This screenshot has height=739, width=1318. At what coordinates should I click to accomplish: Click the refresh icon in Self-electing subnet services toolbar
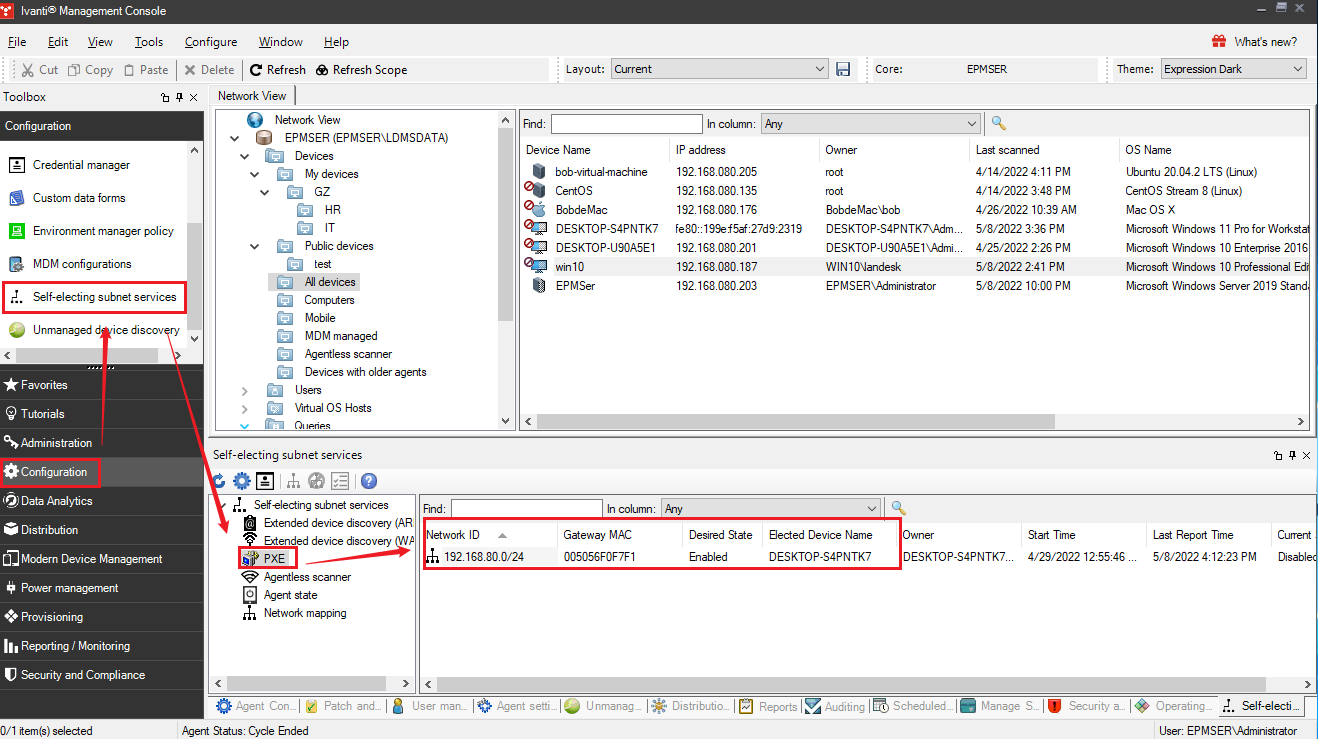coord(218,481)
